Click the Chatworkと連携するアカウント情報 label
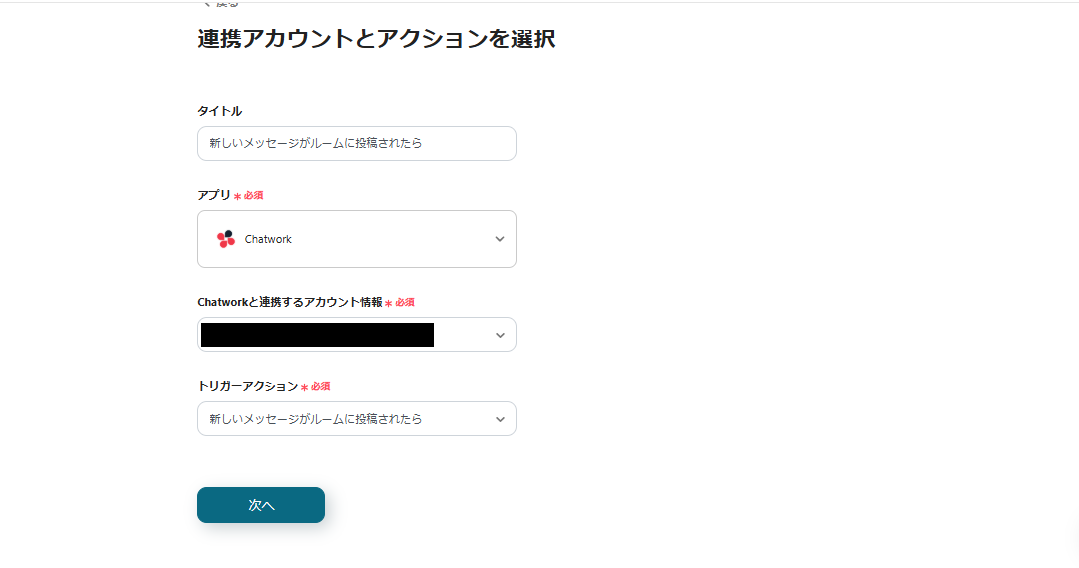The width and height of the screenshot is (1079, 568). [289, 302]
